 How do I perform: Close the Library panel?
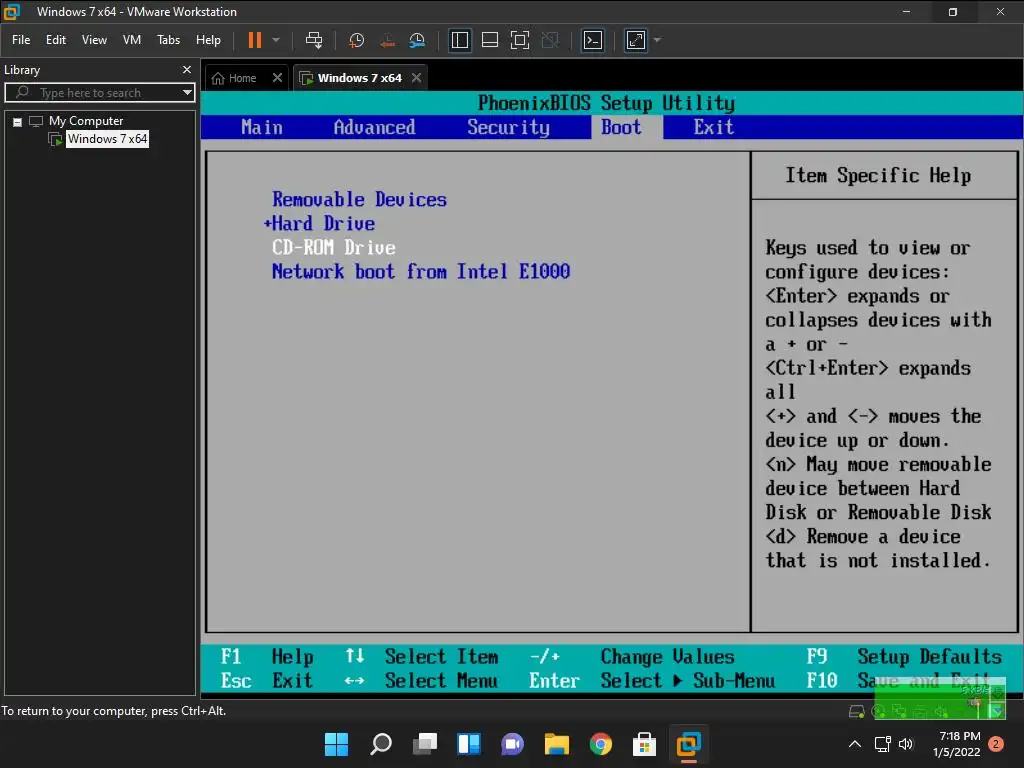(187, 69)
